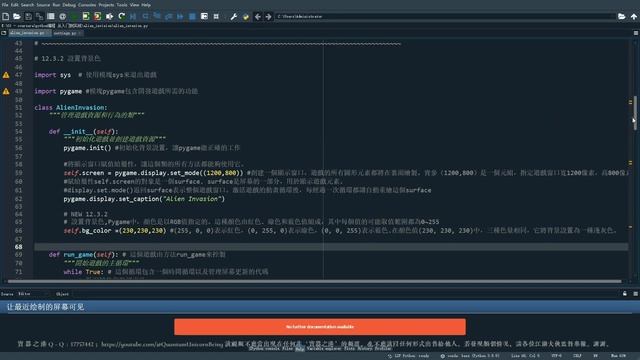The image size is (640, 360).
Task: Open Preferences wrench icon
Action: pyautogui.click(x=233, y=16)
